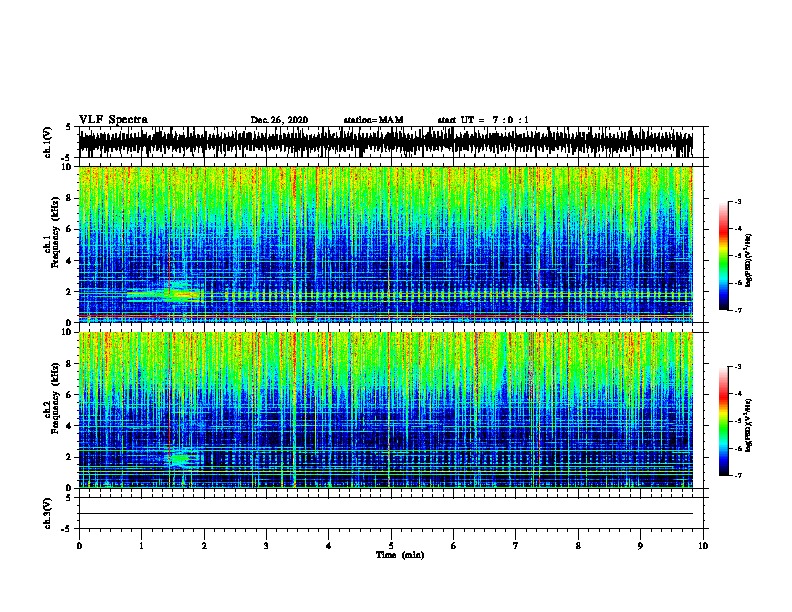
Task: Click the "-7" label on ch.1 color bar
Action: (x=737, y=310)
